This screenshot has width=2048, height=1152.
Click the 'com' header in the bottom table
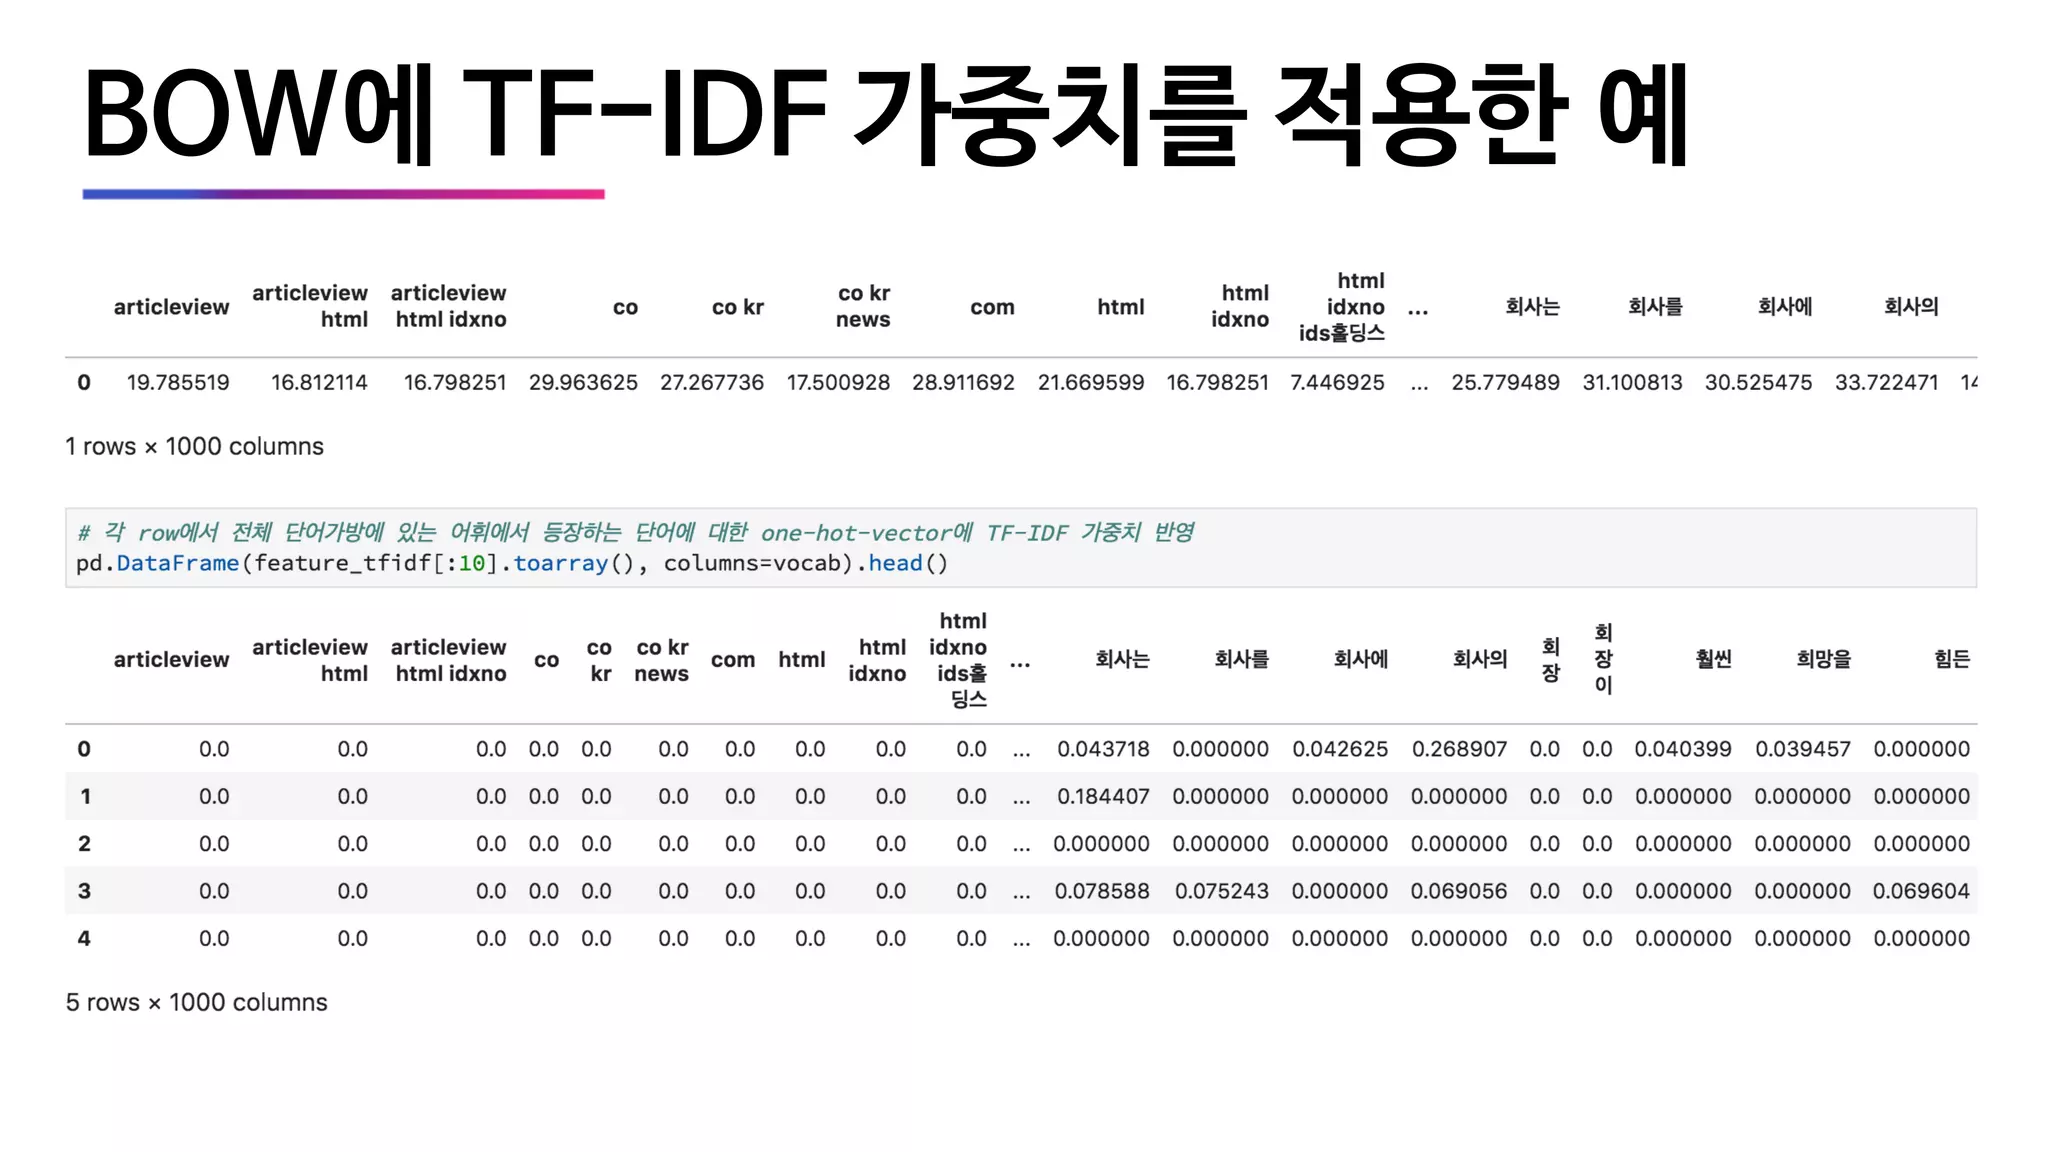point(733,661)
